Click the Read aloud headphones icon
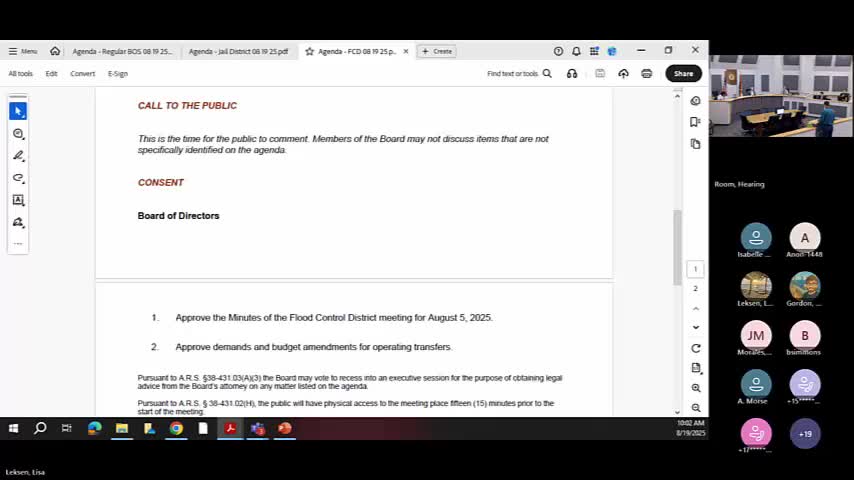 coord(572,74)
